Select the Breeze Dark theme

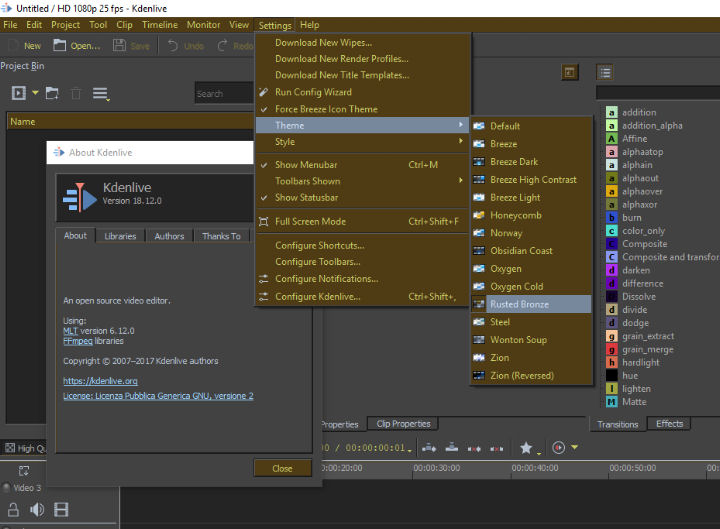[x=531, y=162]
